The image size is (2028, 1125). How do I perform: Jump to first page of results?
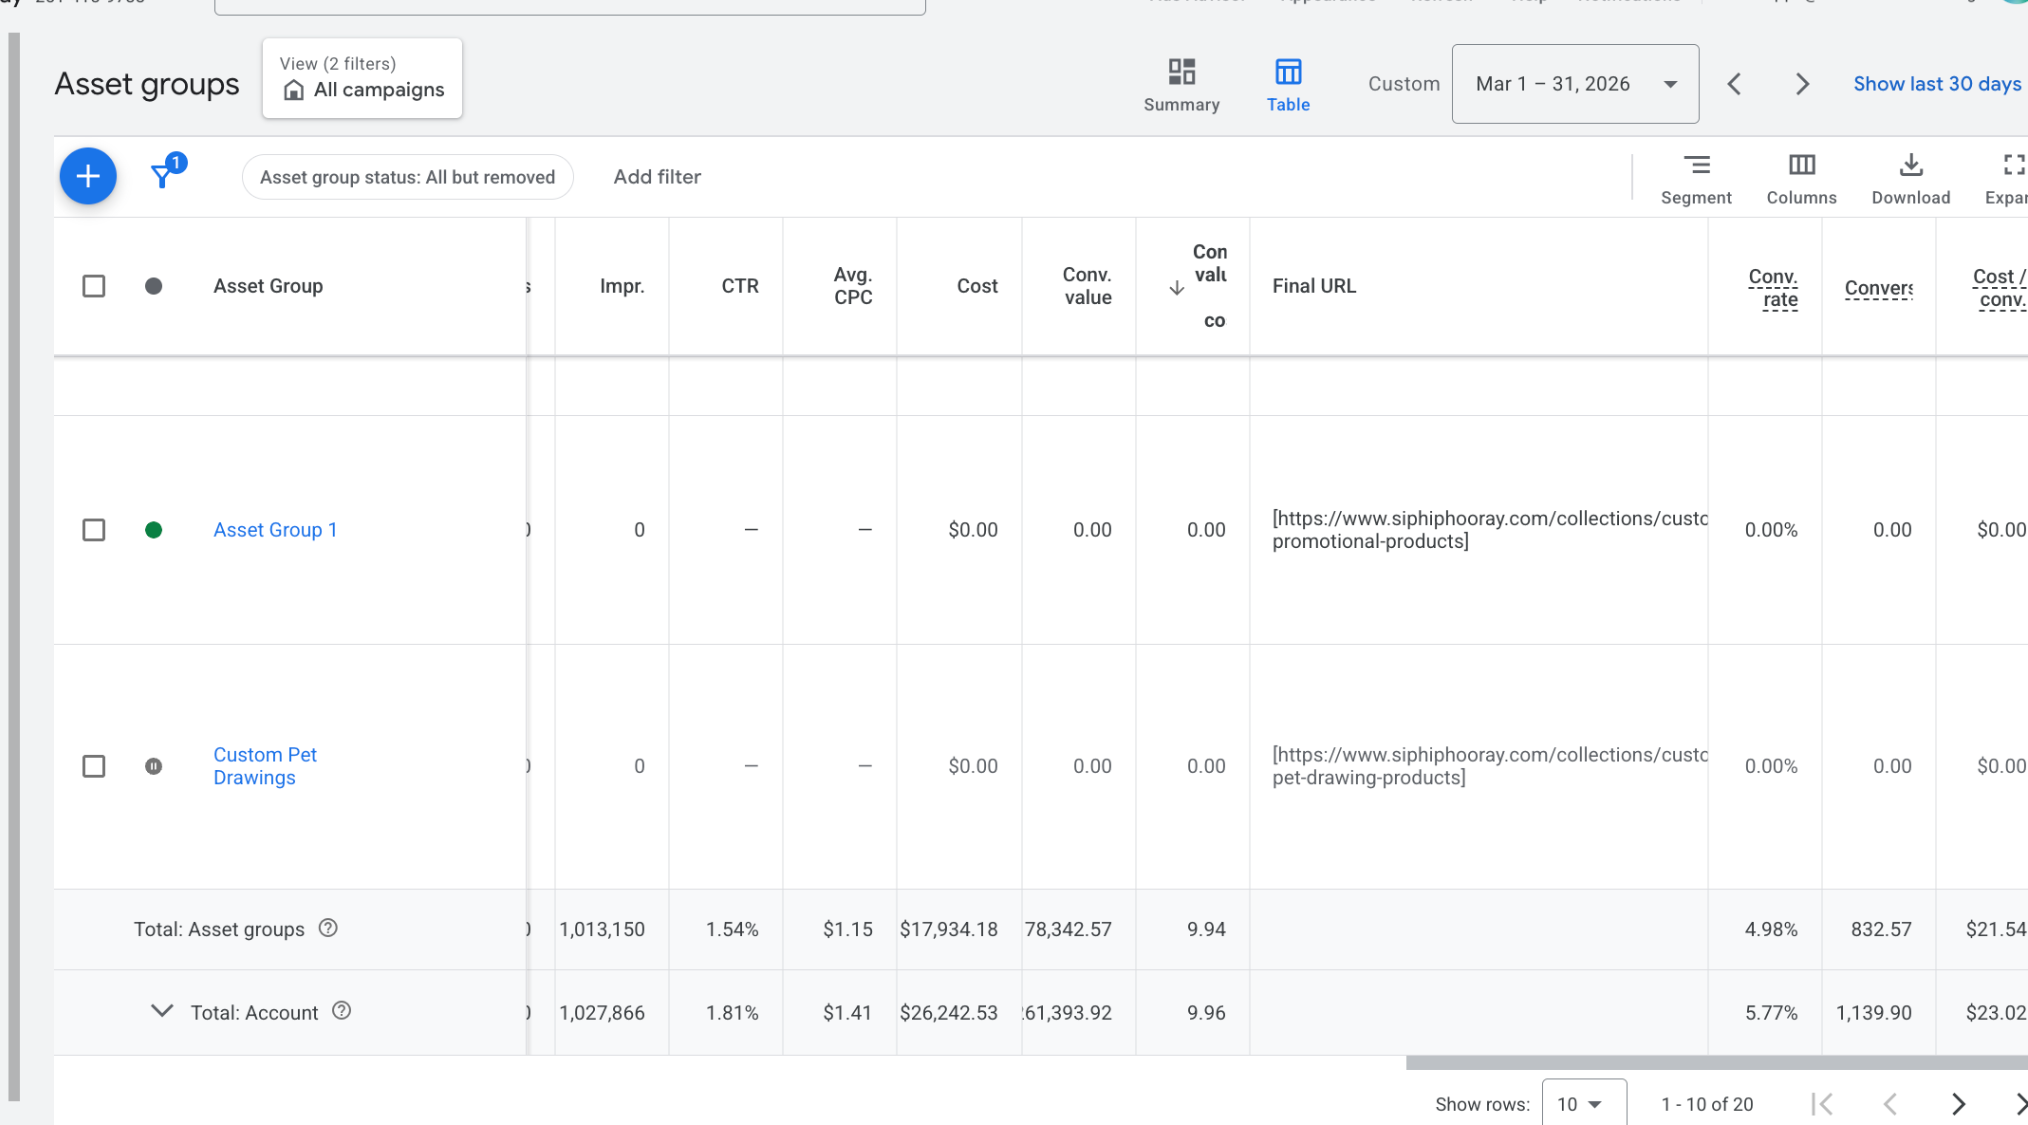1822,1104
